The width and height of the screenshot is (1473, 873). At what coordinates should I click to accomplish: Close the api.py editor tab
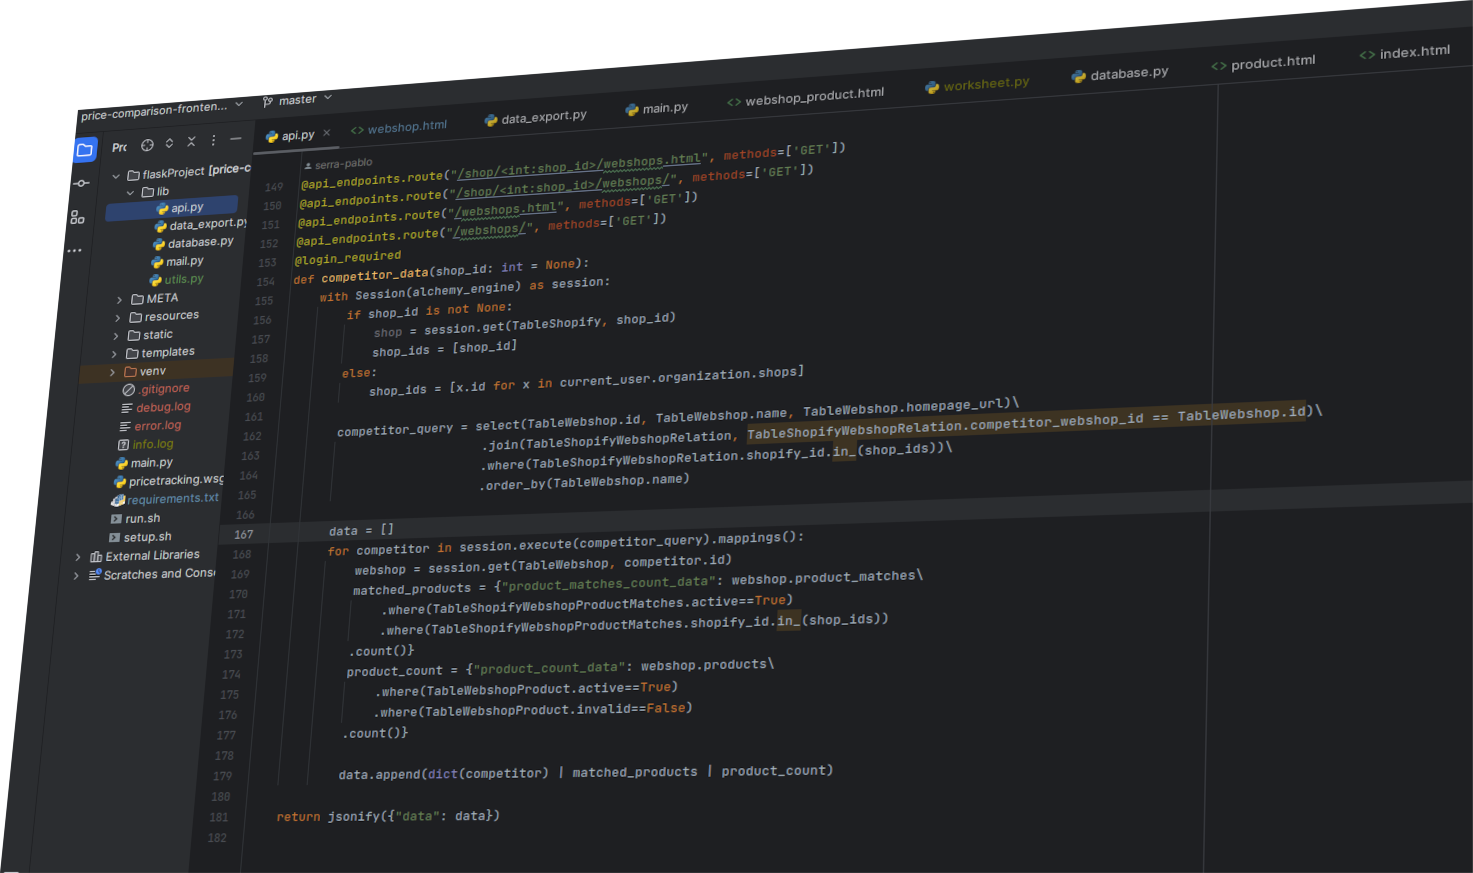point(326,133)
